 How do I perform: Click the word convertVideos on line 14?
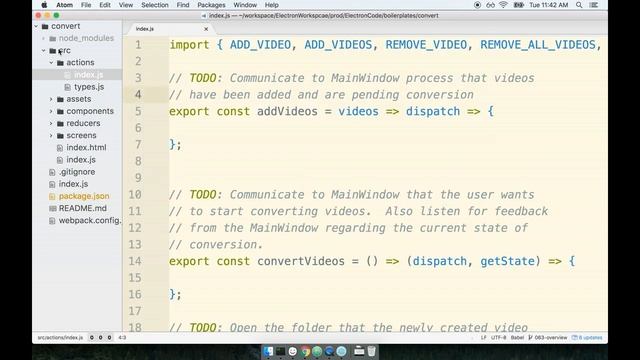pyautogui.click(x=300, y=261)
